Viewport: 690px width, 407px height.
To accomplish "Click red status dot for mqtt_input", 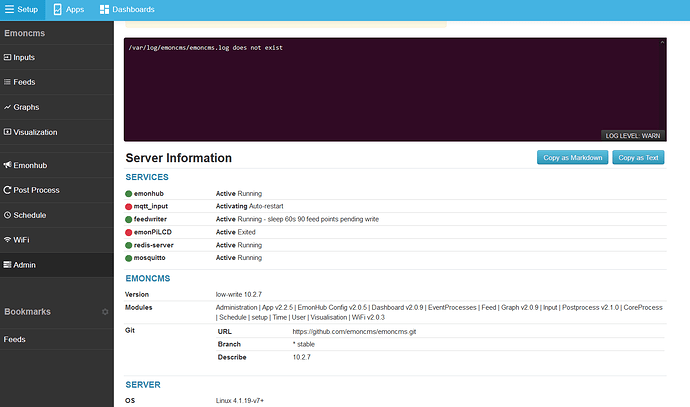I will click(128, 206).
